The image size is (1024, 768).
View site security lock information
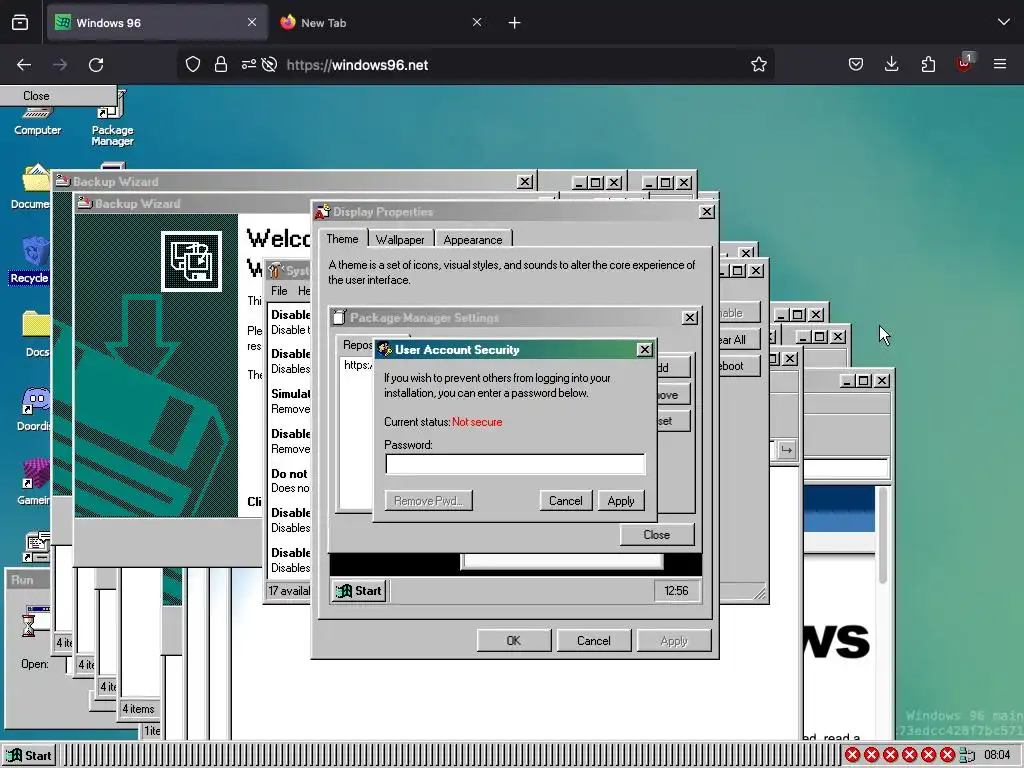(221, 65)
